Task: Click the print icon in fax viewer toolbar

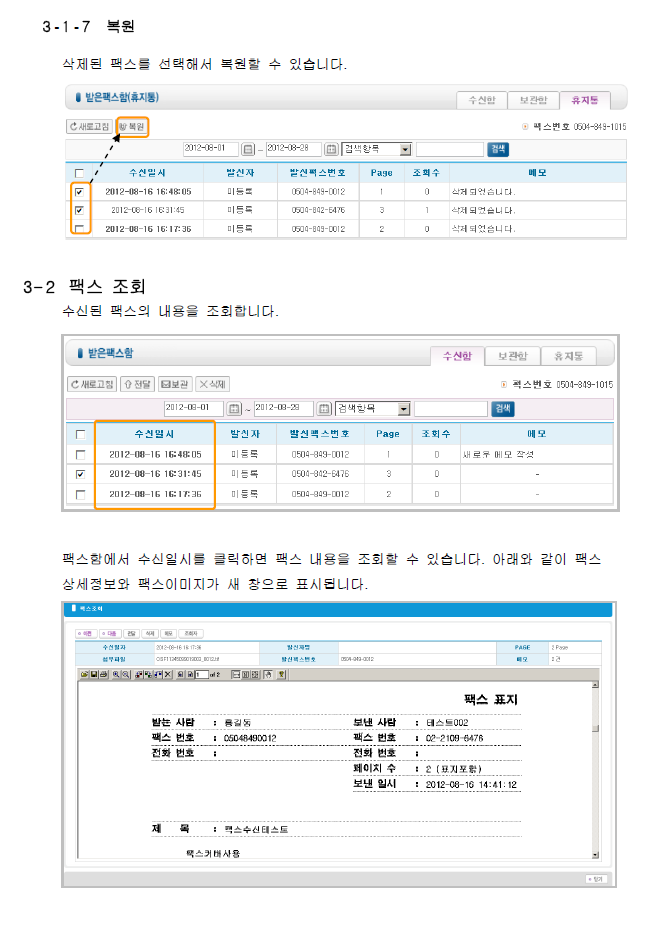Action: point(103,675)
